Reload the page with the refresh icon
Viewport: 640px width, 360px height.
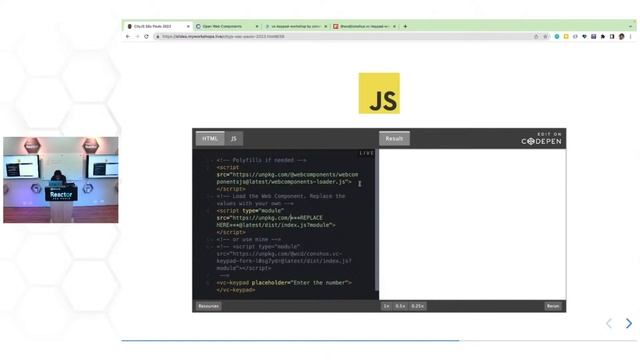click(147, 37)
